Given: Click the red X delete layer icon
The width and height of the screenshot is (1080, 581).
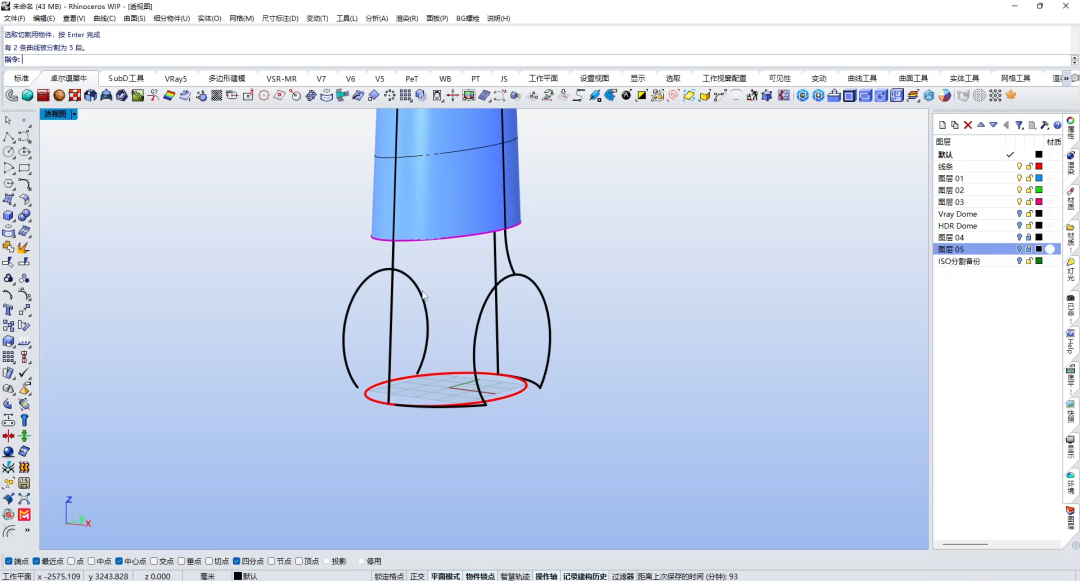Looking at the screenshot, I should point(968,125).
